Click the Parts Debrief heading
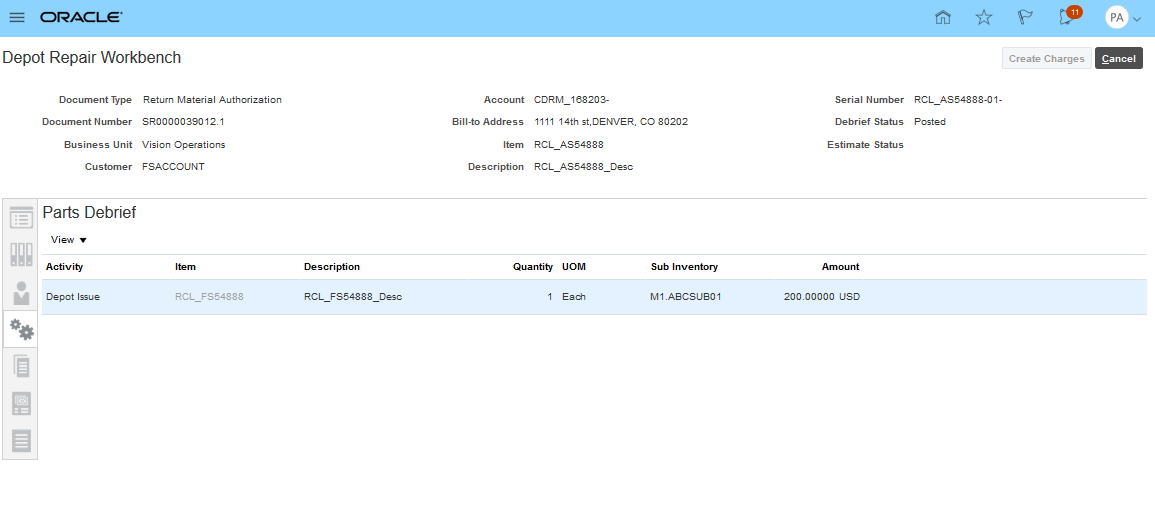This screenshot has width=1155, height=505. coord(89,213)
